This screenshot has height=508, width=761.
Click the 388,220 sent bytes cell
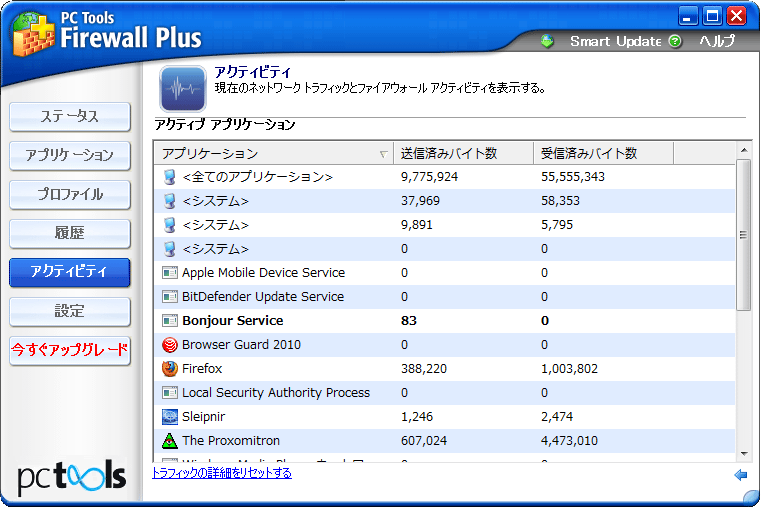point(424,369)
